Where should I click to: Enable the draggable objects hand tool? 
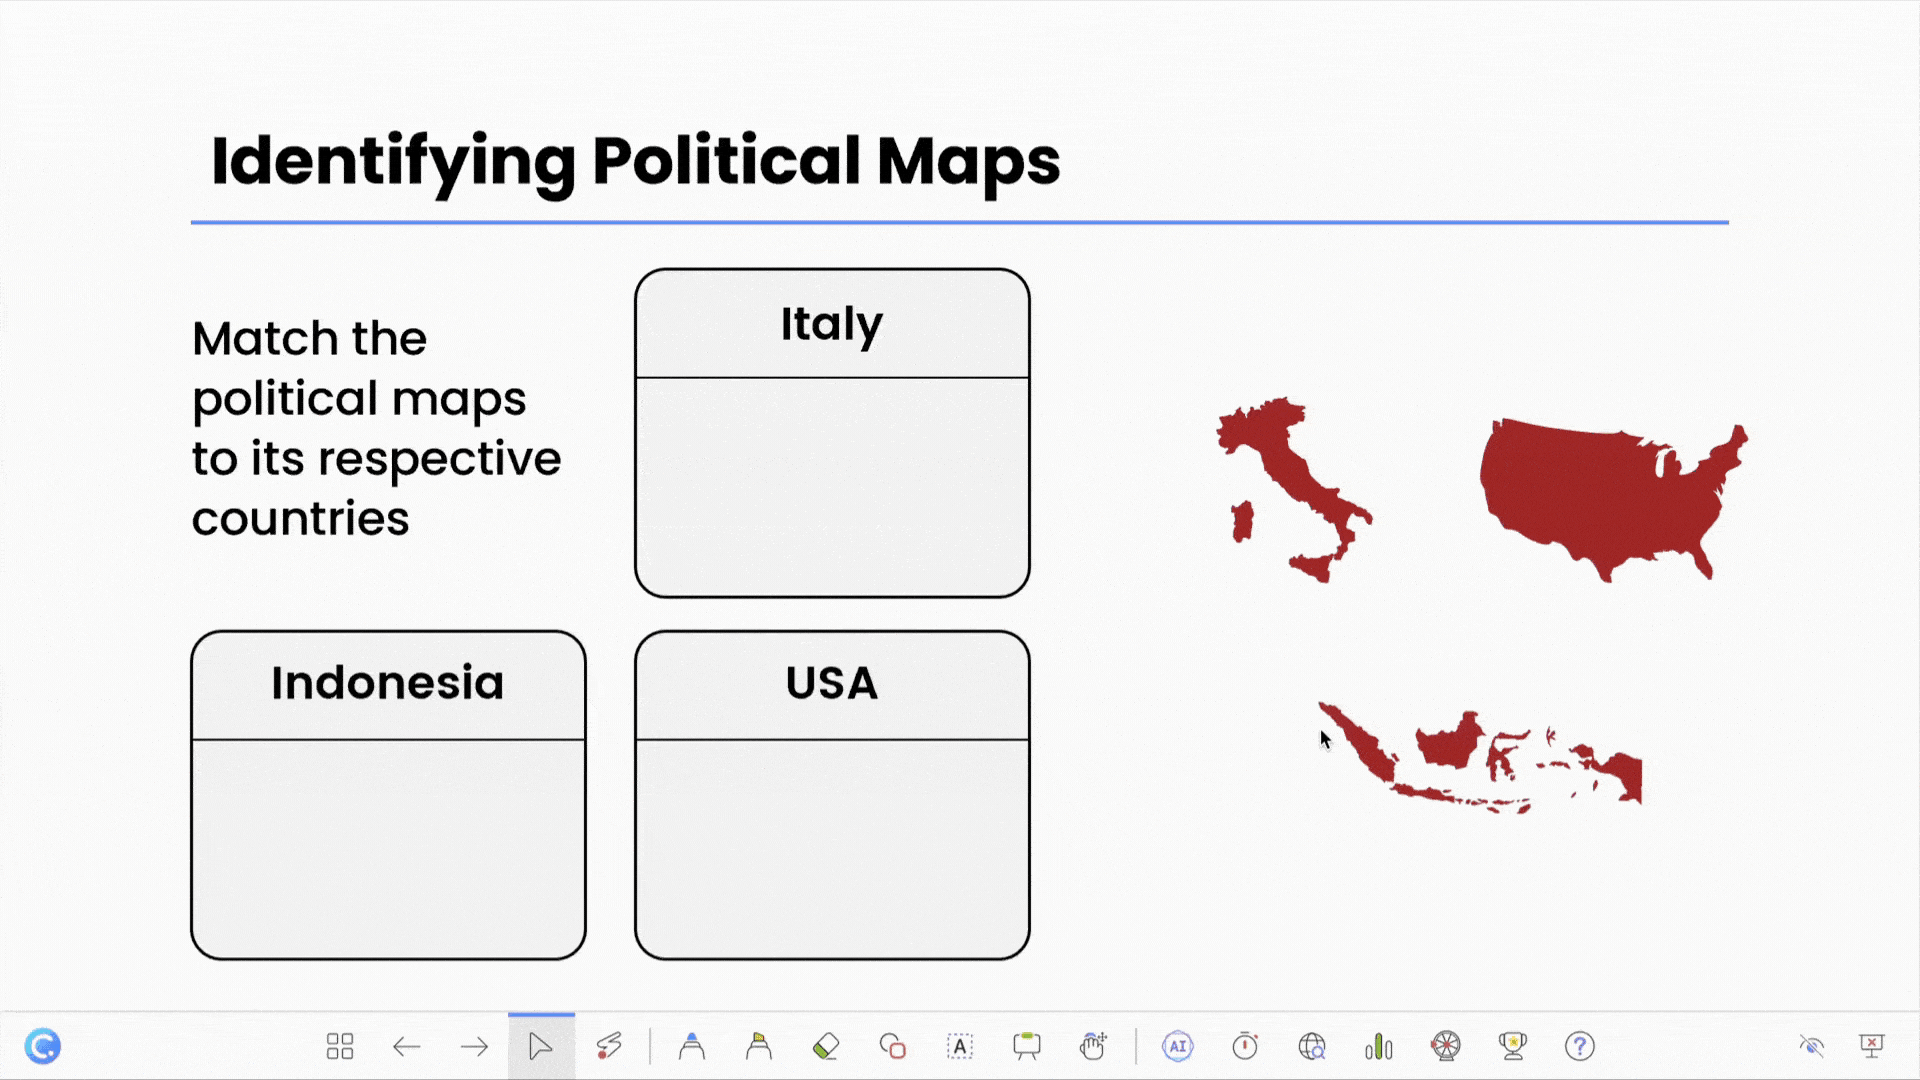coord(1094,1046)
